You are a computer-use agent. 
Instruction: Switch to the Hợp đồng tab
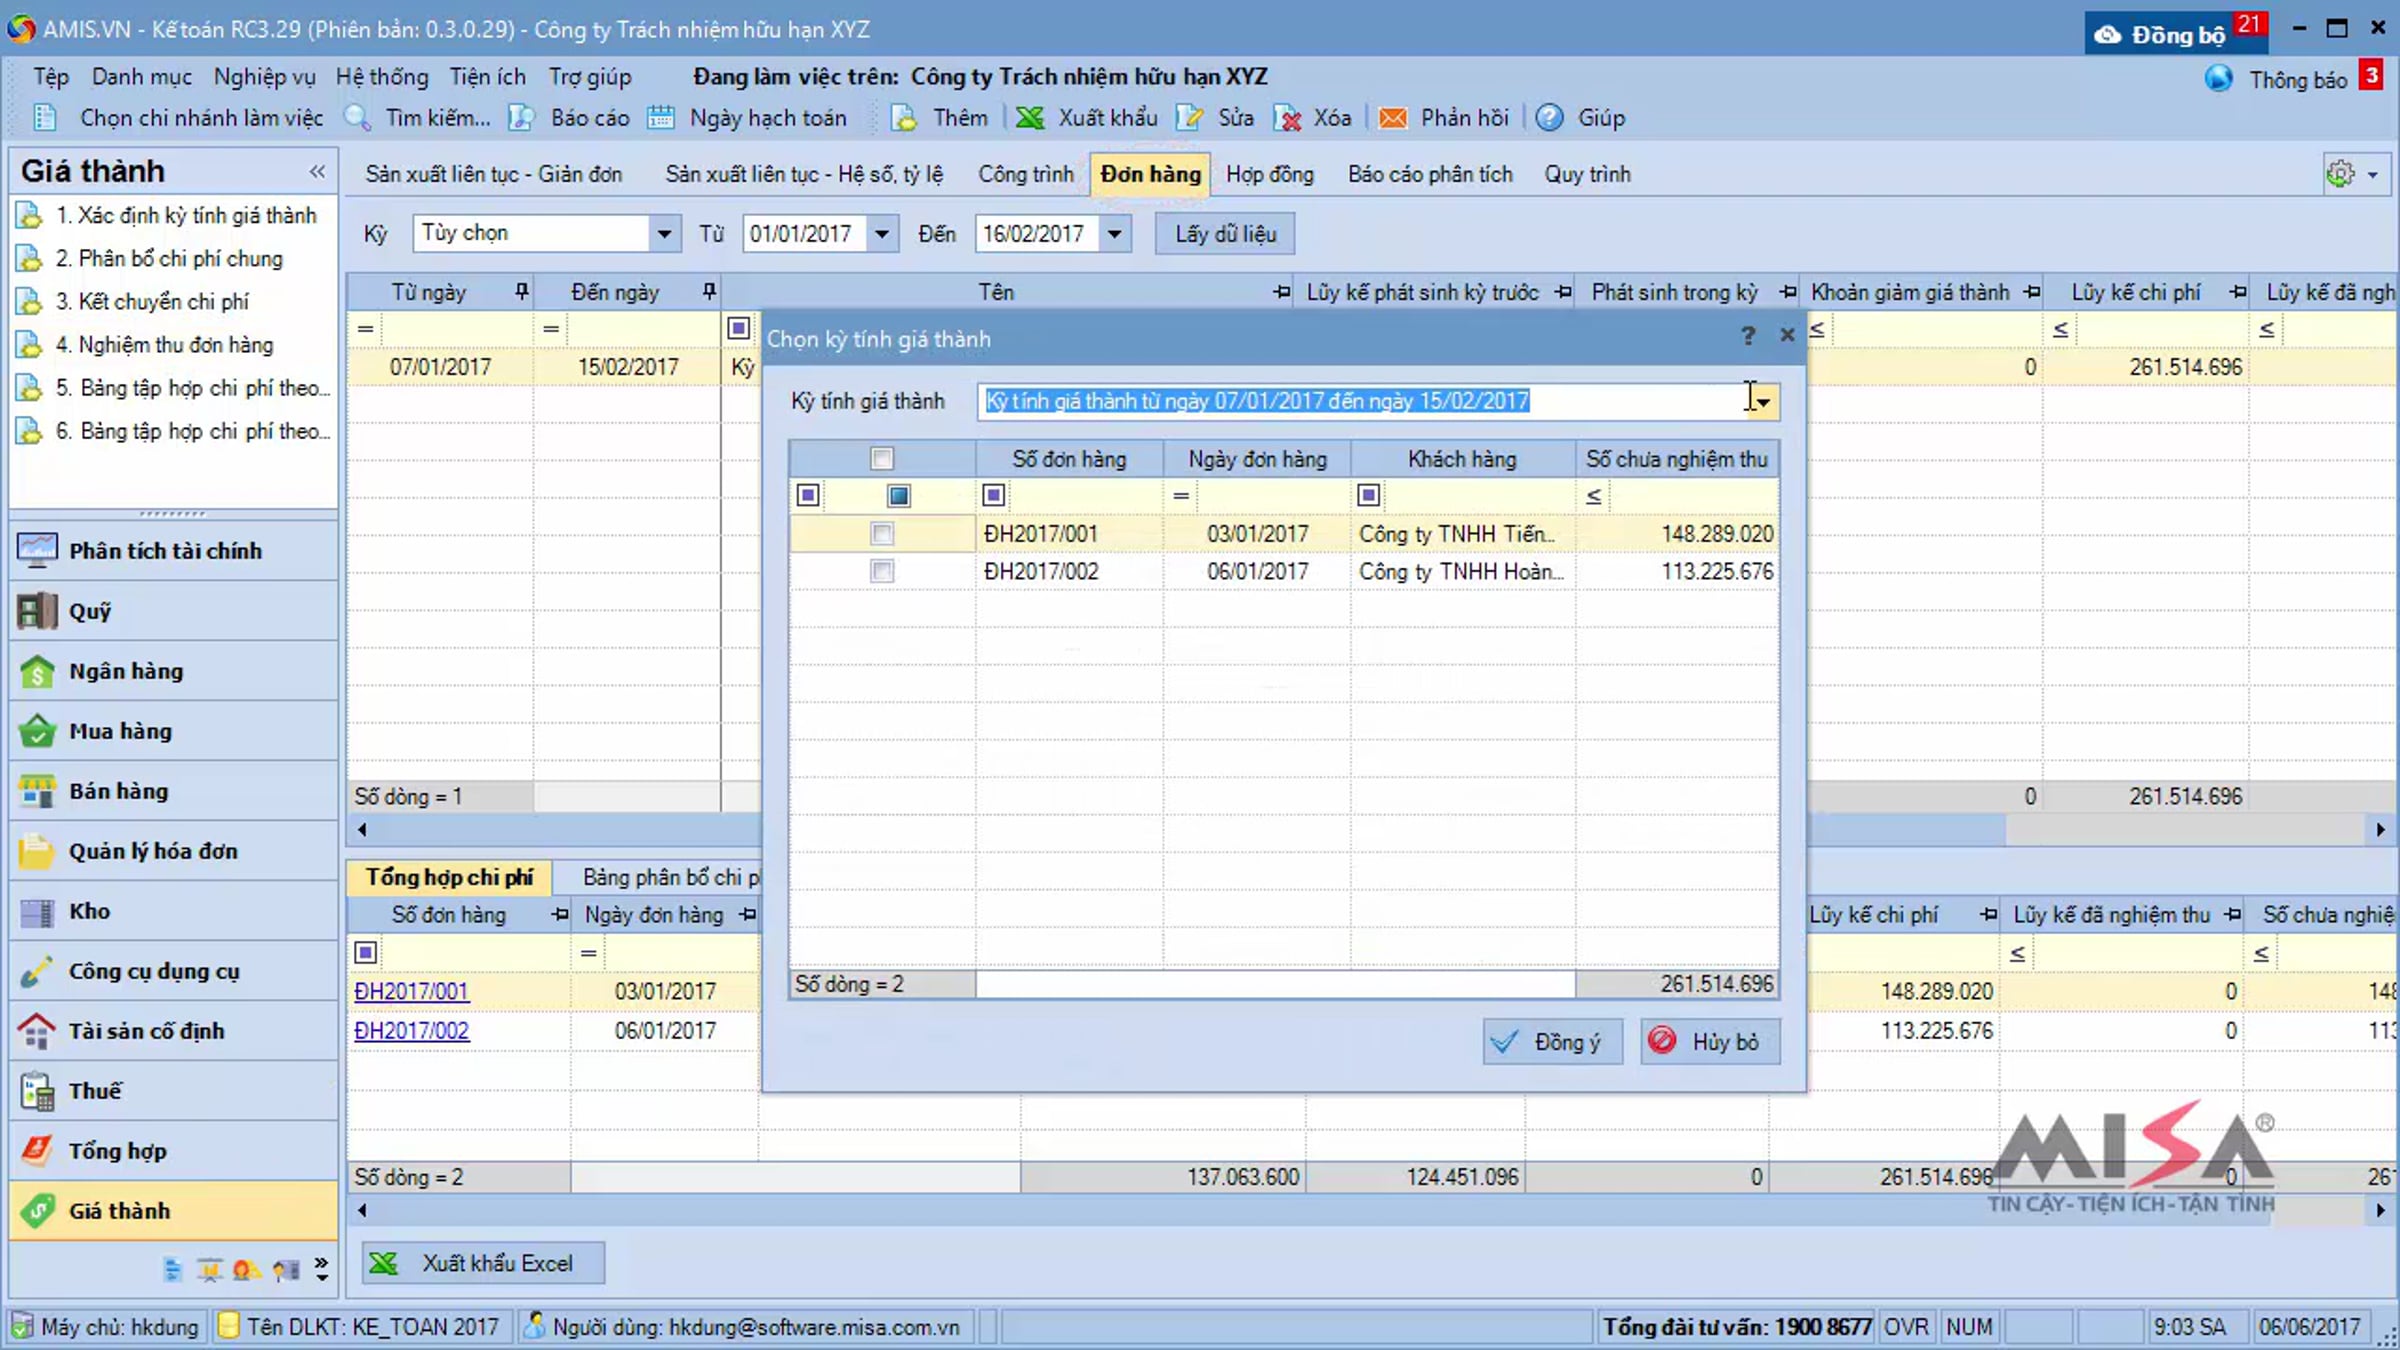(x=1270, y=174)
